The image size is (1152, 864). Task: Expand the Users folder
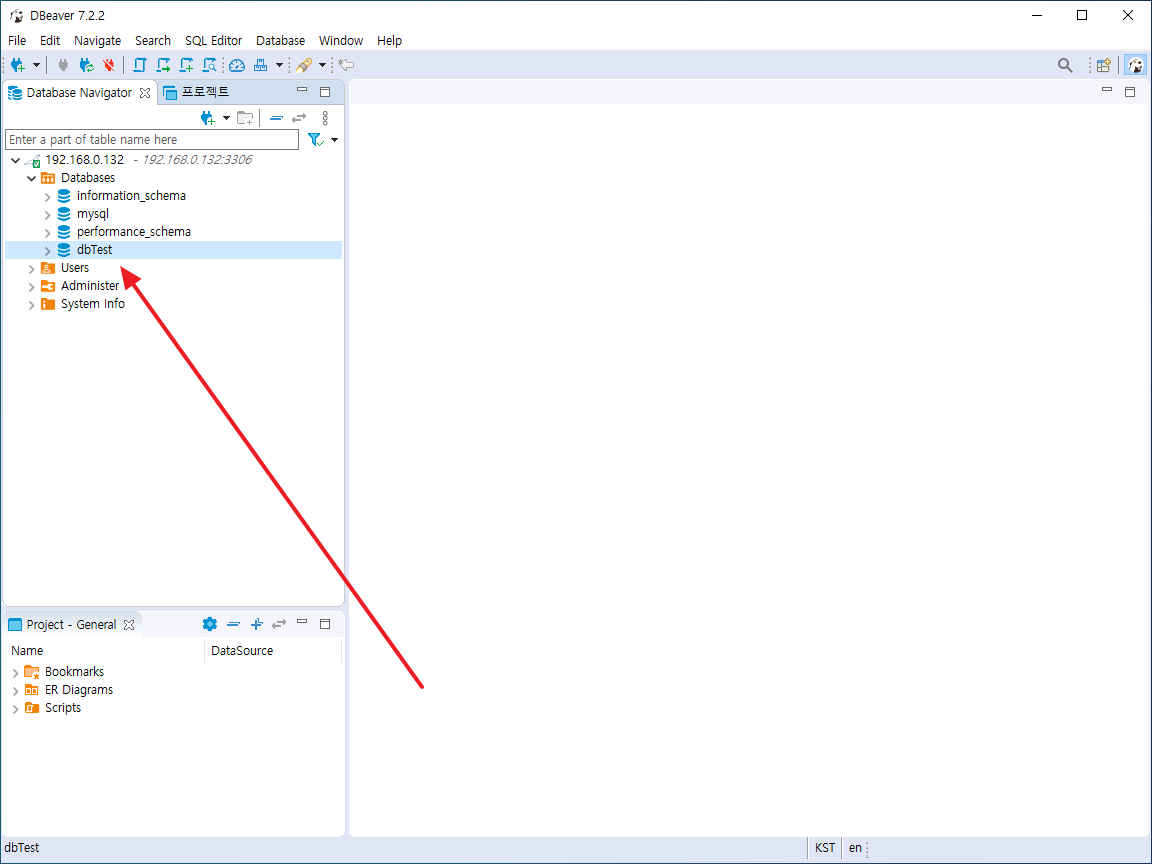point(32,268)
